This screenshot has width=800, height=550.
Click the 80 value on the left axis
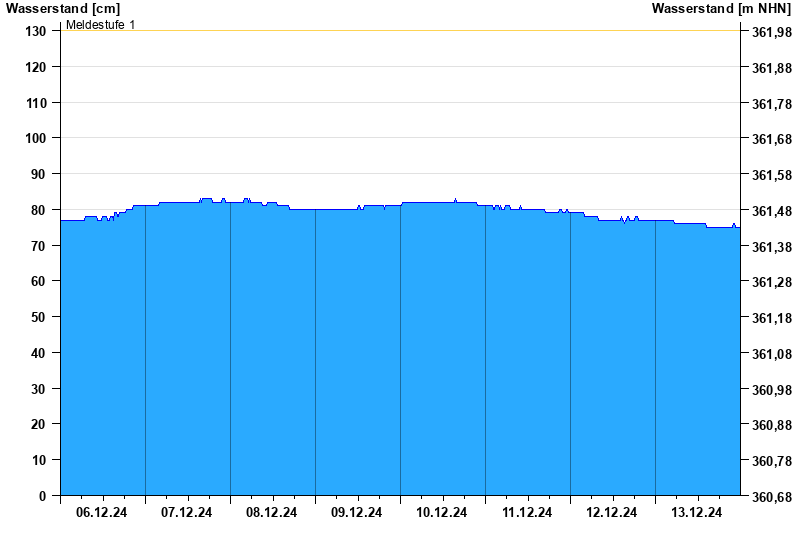[38, 210]
